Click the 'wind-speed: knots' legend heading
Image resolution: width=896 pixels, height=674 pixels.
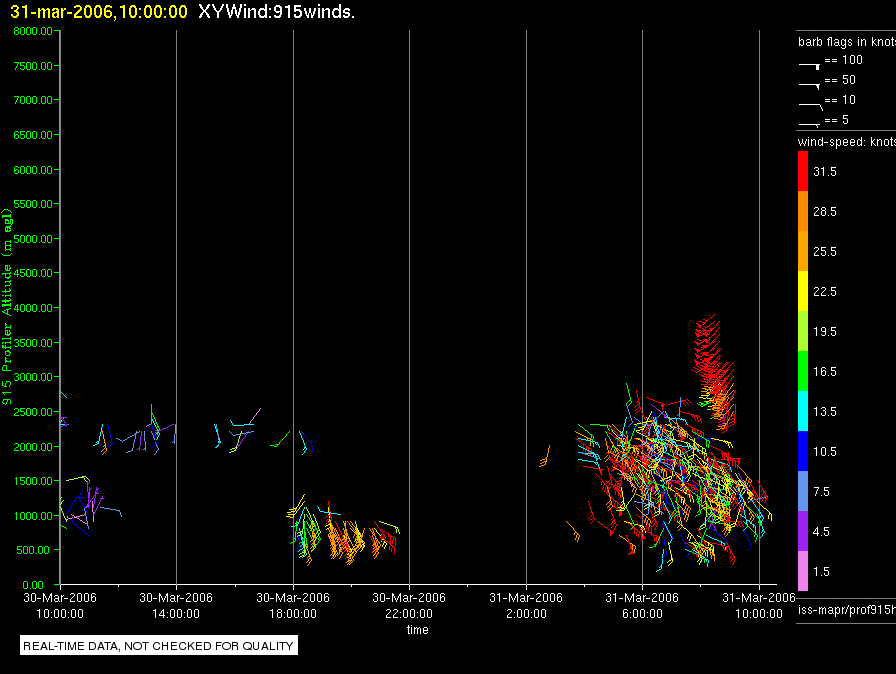847,142
